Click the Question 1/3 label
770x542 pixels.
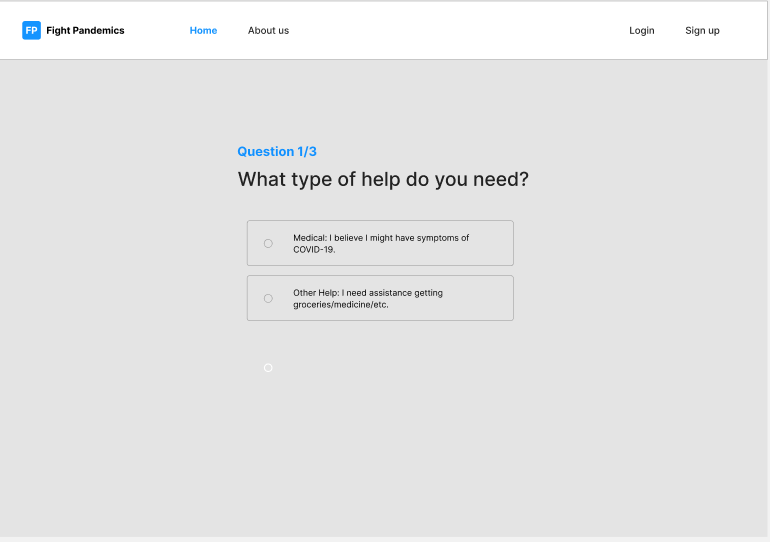[277, 152]
